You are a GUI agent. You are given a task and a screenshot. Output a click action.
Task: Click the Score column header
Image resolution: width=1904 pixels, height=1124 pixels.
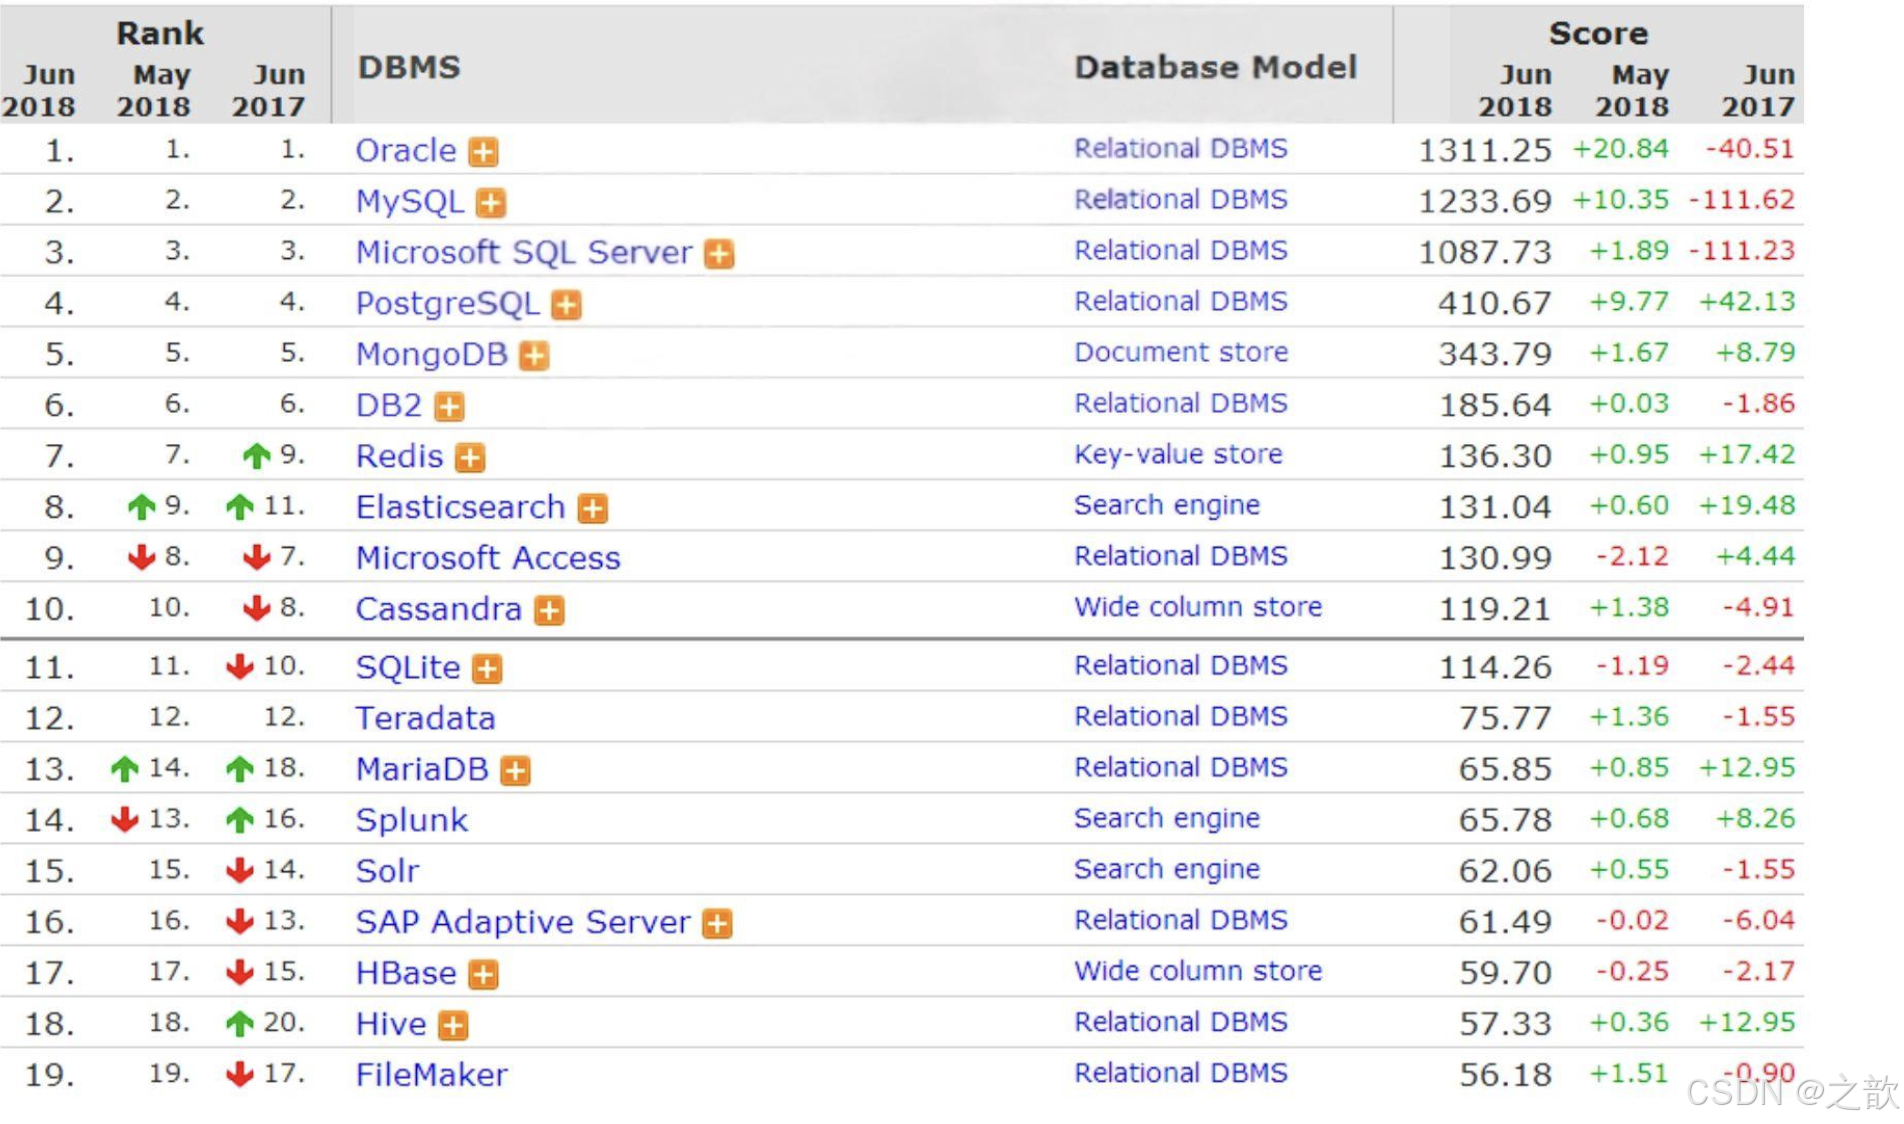pyautogui.click(x=1598, y=33)
